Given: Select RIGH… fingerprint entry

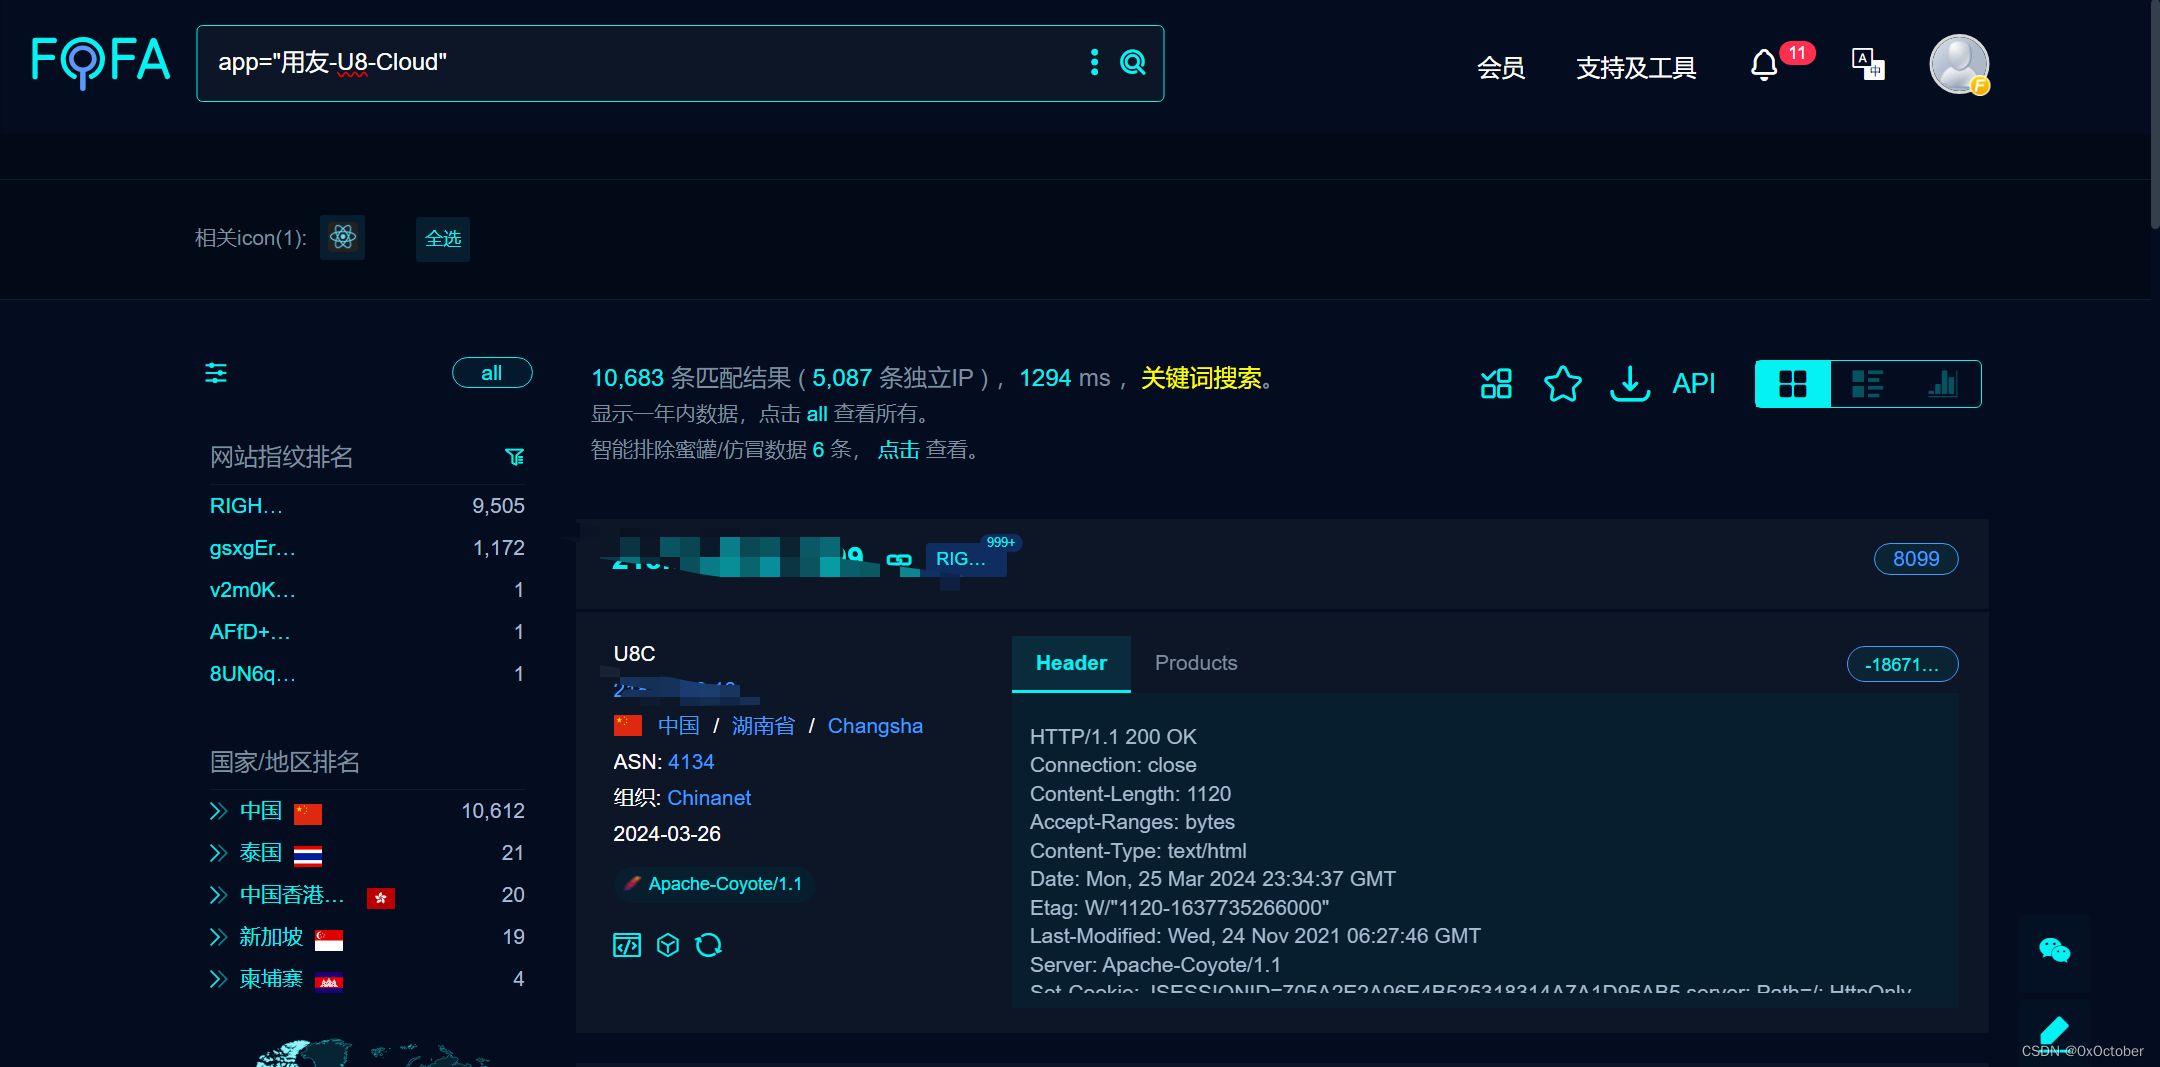Looking at the screenshot, I should pyautogui.click(x=246, y=506).
